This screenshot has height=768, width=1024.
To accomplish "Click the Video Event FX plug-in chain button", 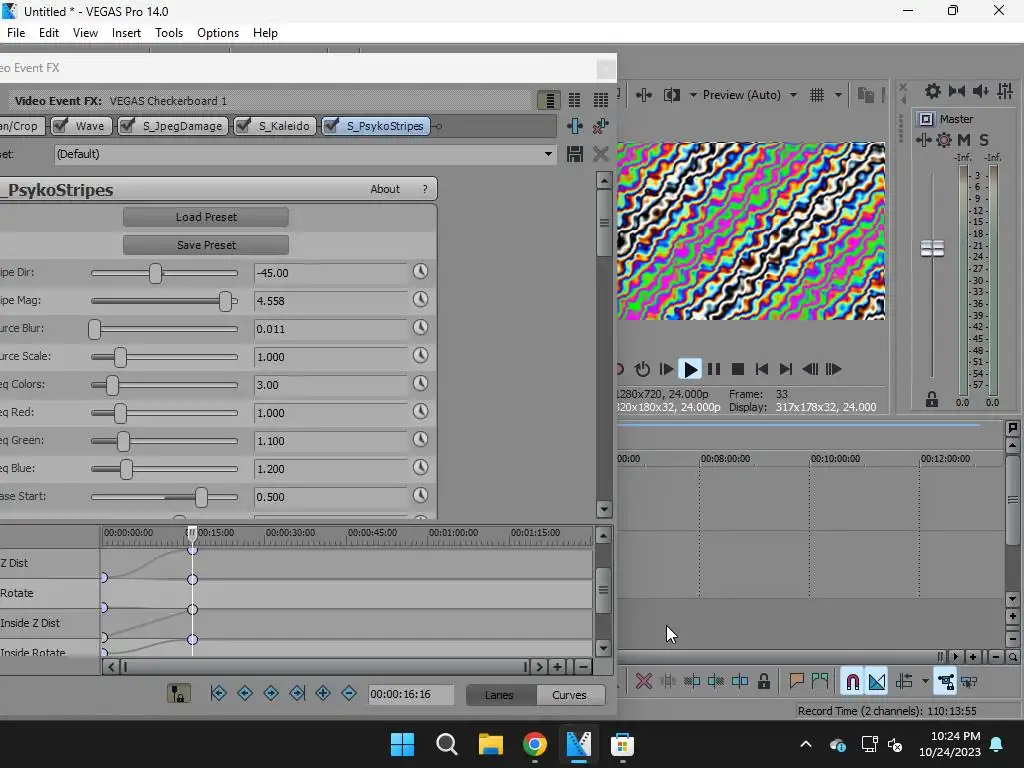I will click(575, 125).
